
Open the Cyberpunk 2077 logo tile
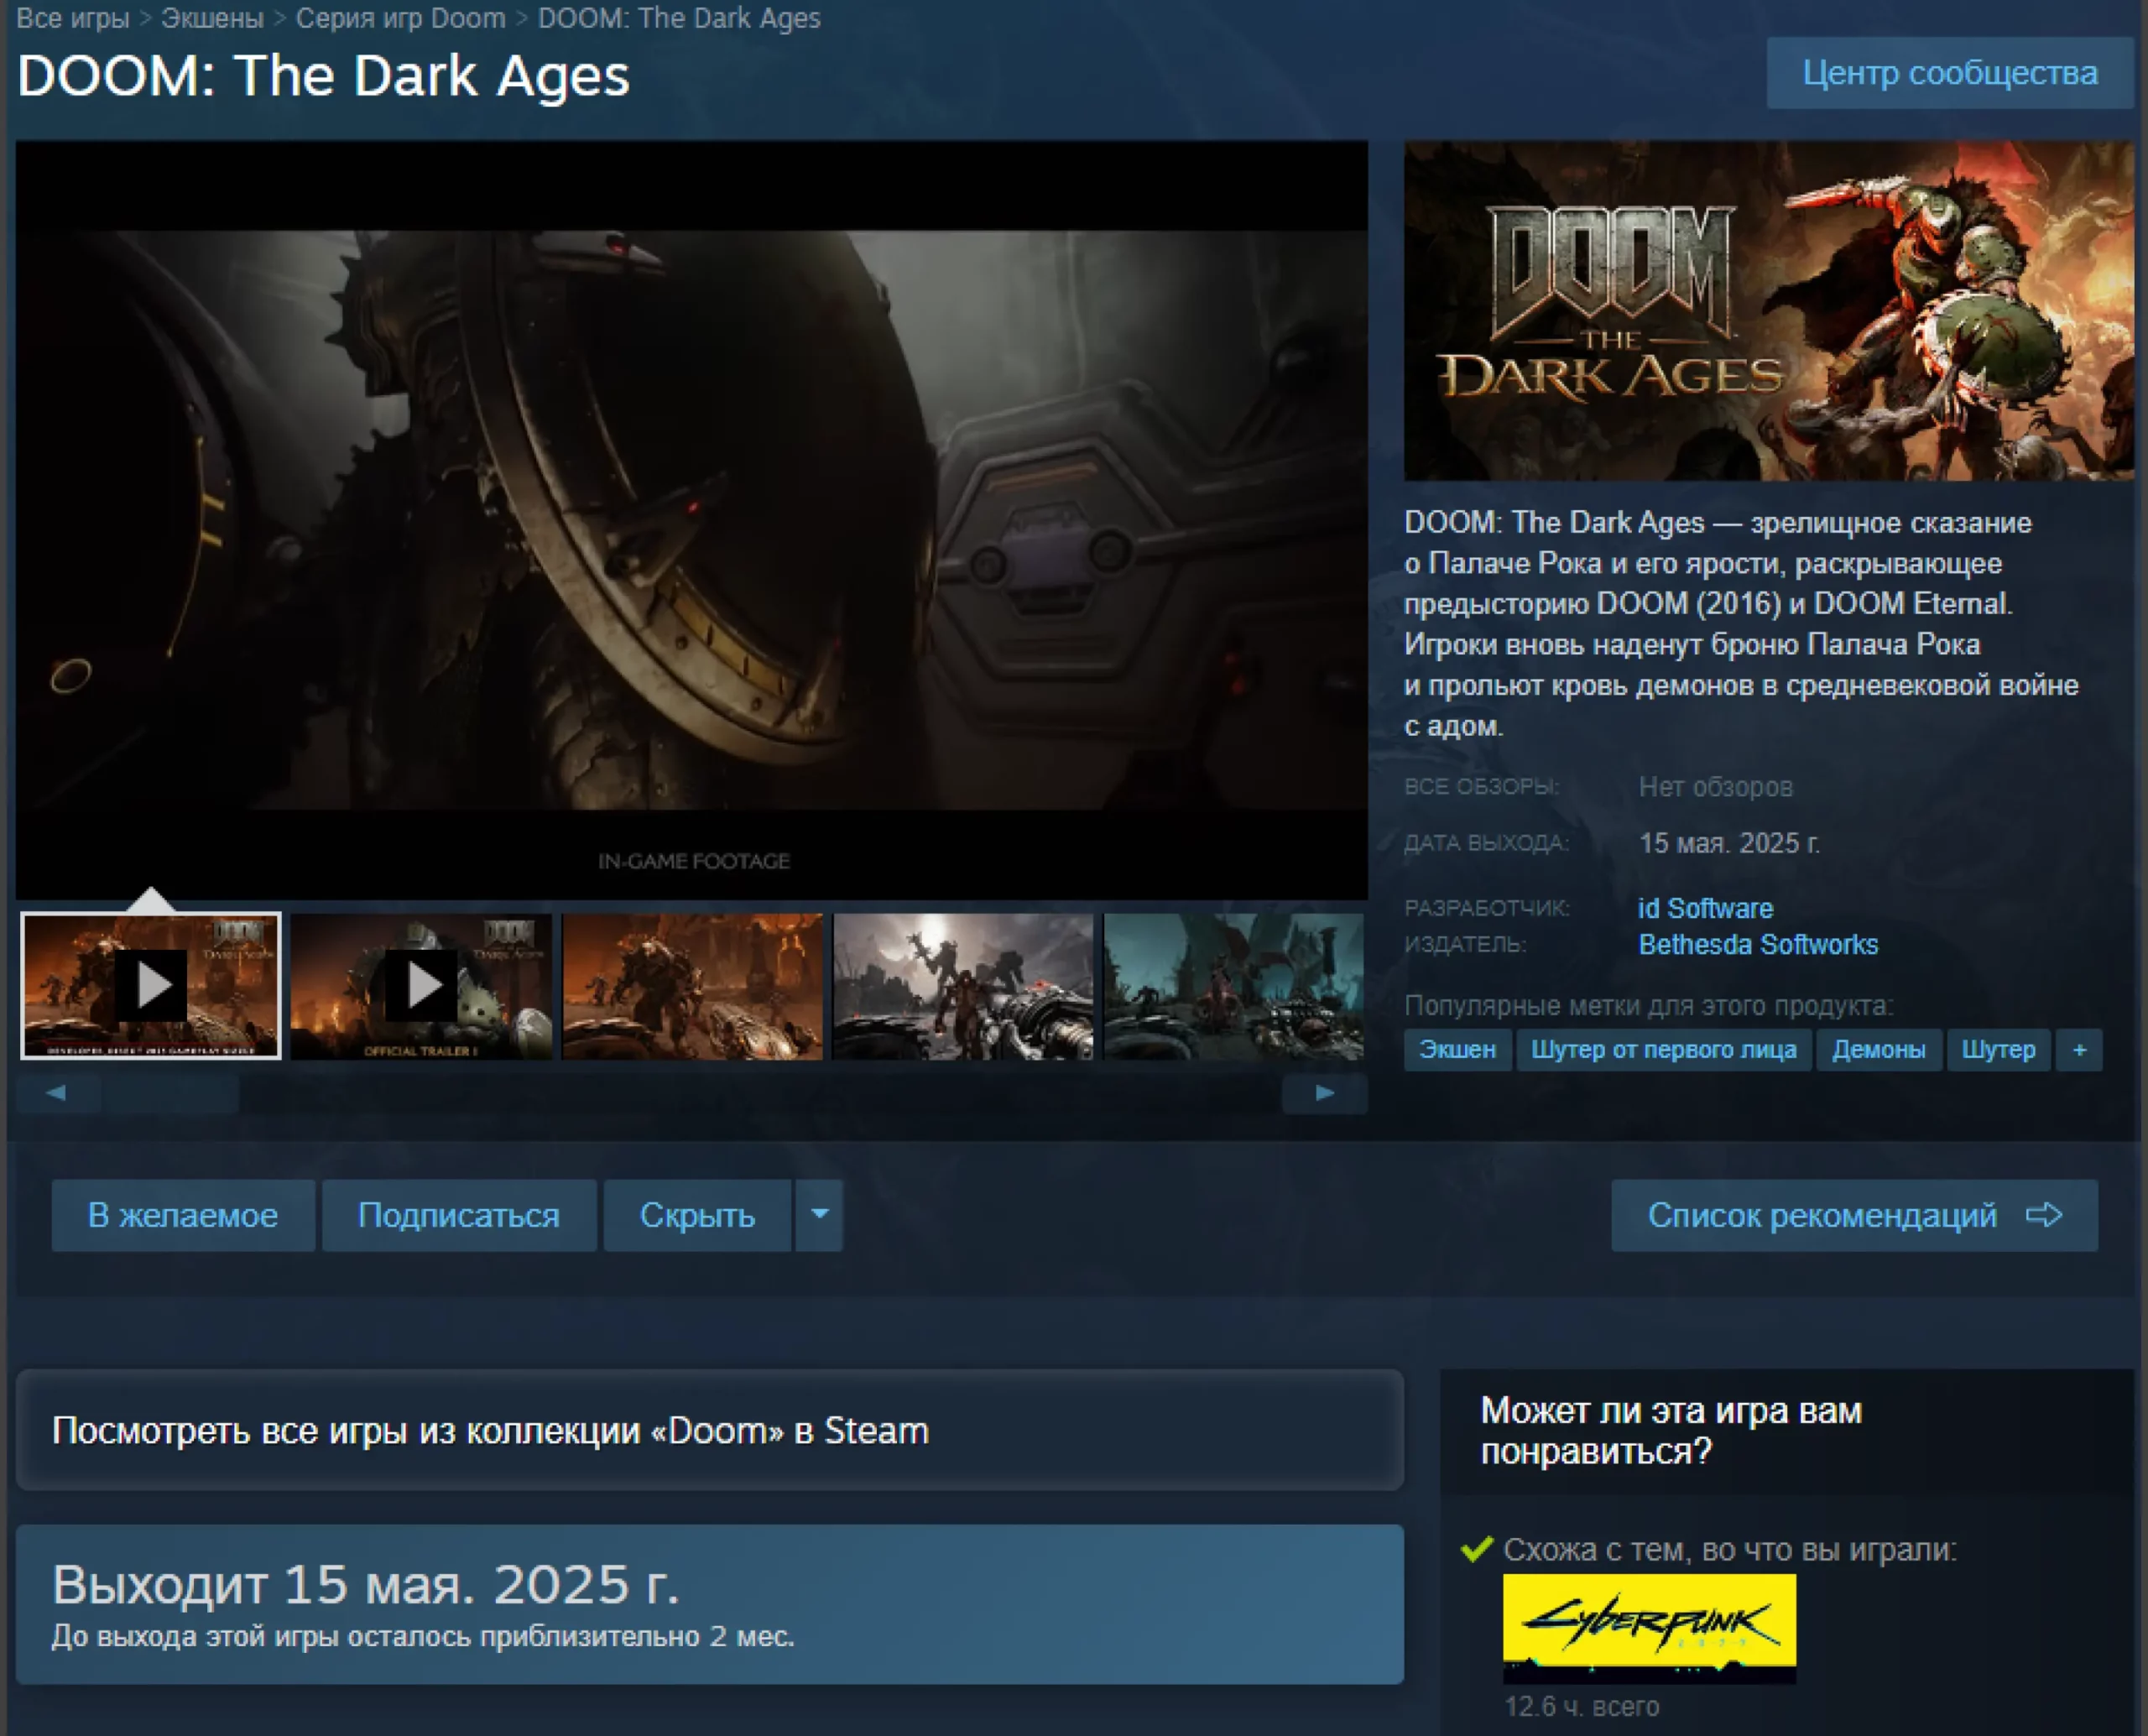pos(1648,1627)
